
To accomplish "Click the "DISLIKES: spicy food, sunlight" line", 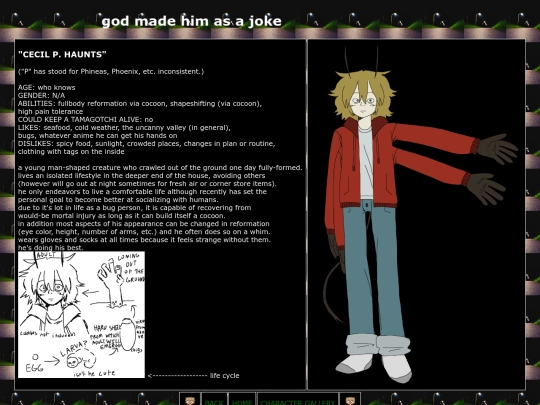I will (146, 144).
